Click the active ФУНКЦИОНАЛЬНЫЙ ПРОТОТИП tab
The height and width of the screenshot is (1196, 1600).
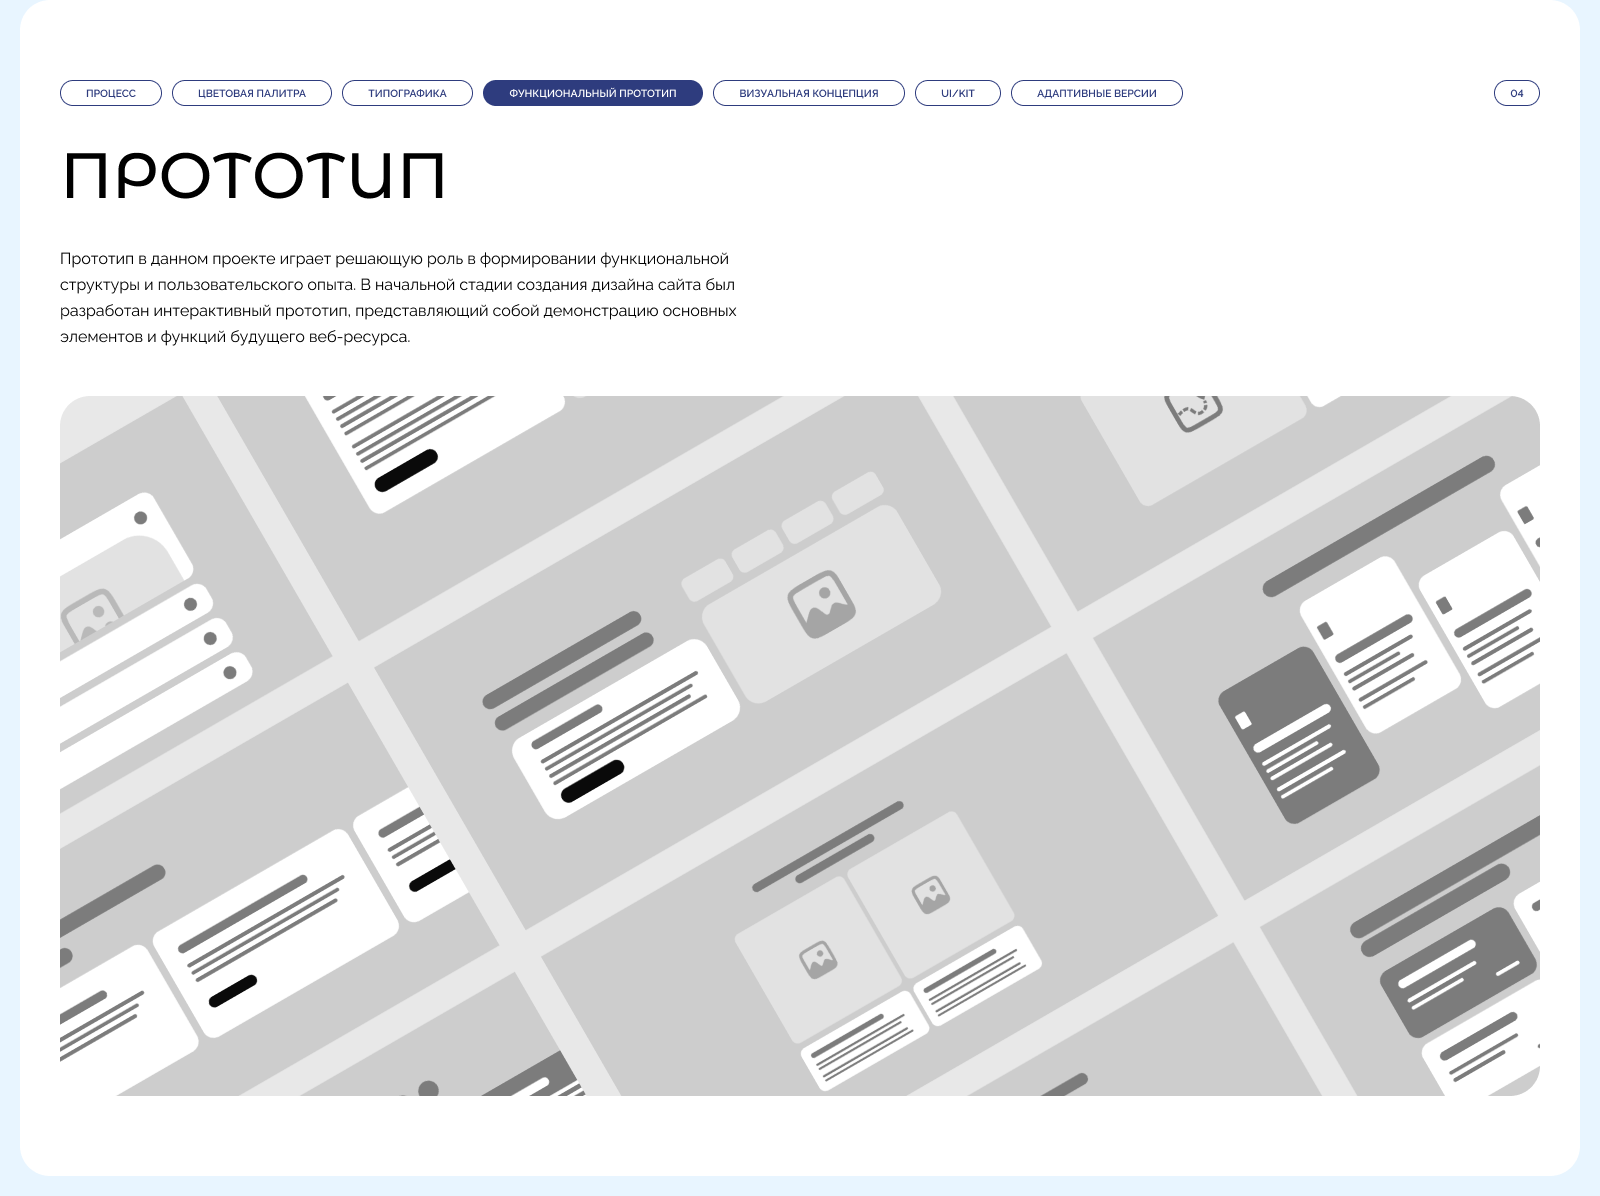coord(592,93)
